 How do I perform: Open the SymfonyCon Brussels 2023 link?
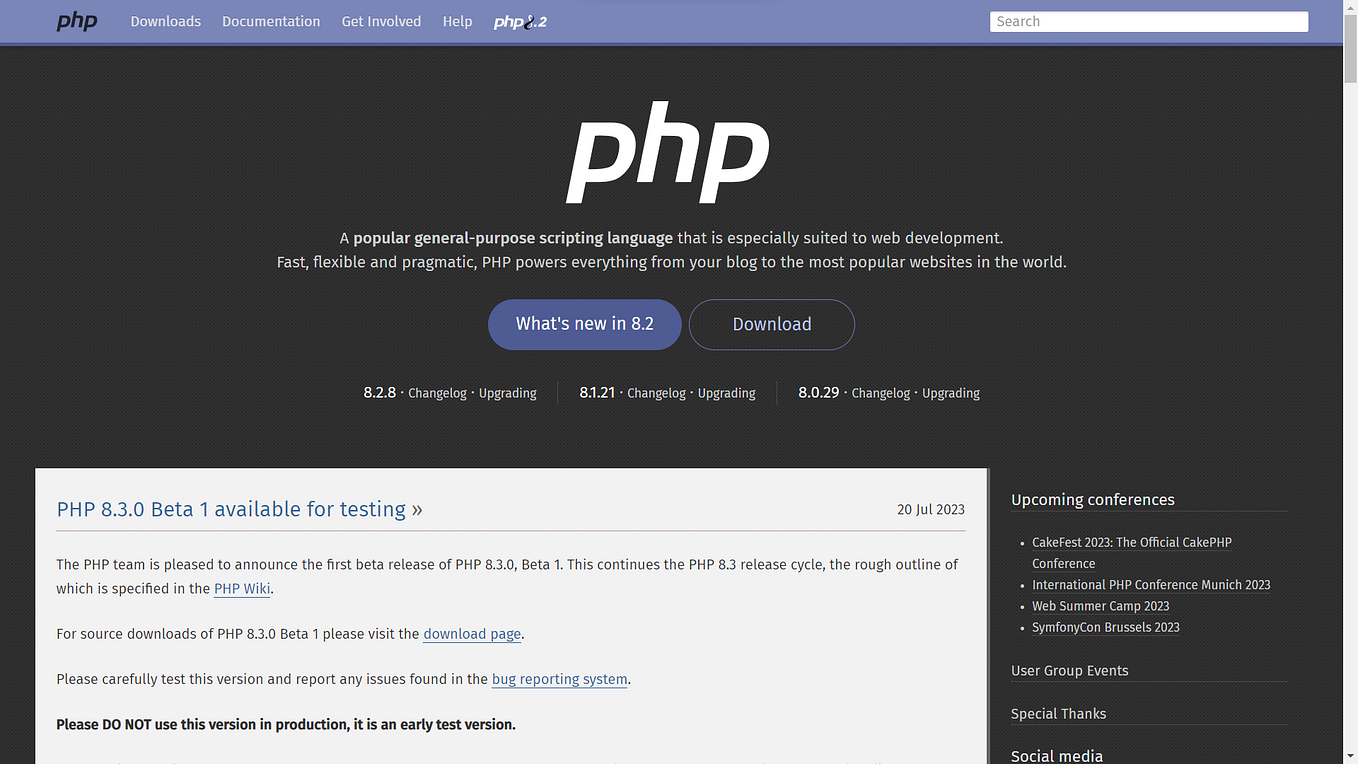point(1105,627)
